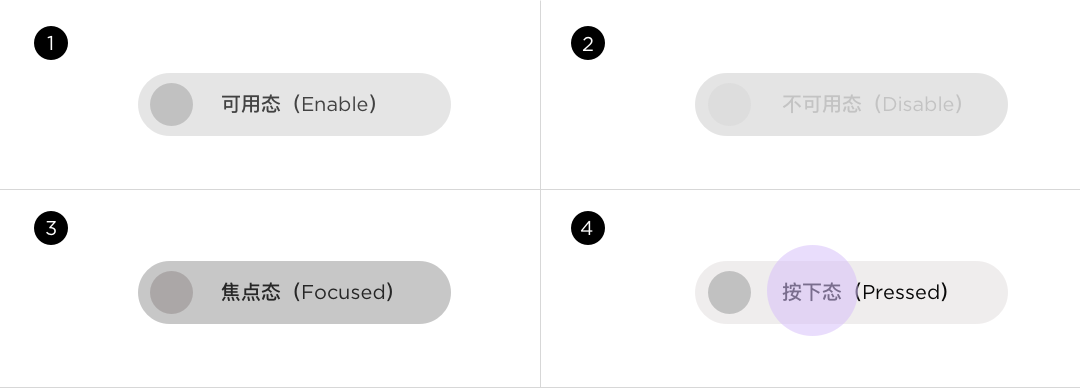
Task: Click the word "Pressed" in the fourth chip
Action: coord(900,292)
